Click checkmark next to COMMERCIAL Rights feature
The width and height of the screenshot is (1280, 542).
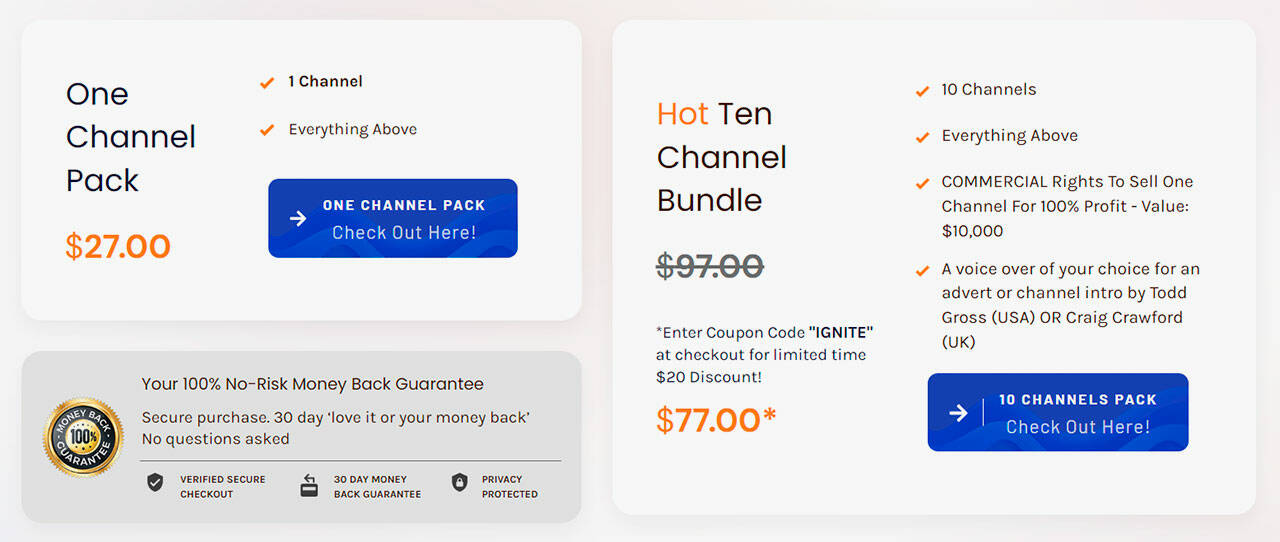pos(922,183)
